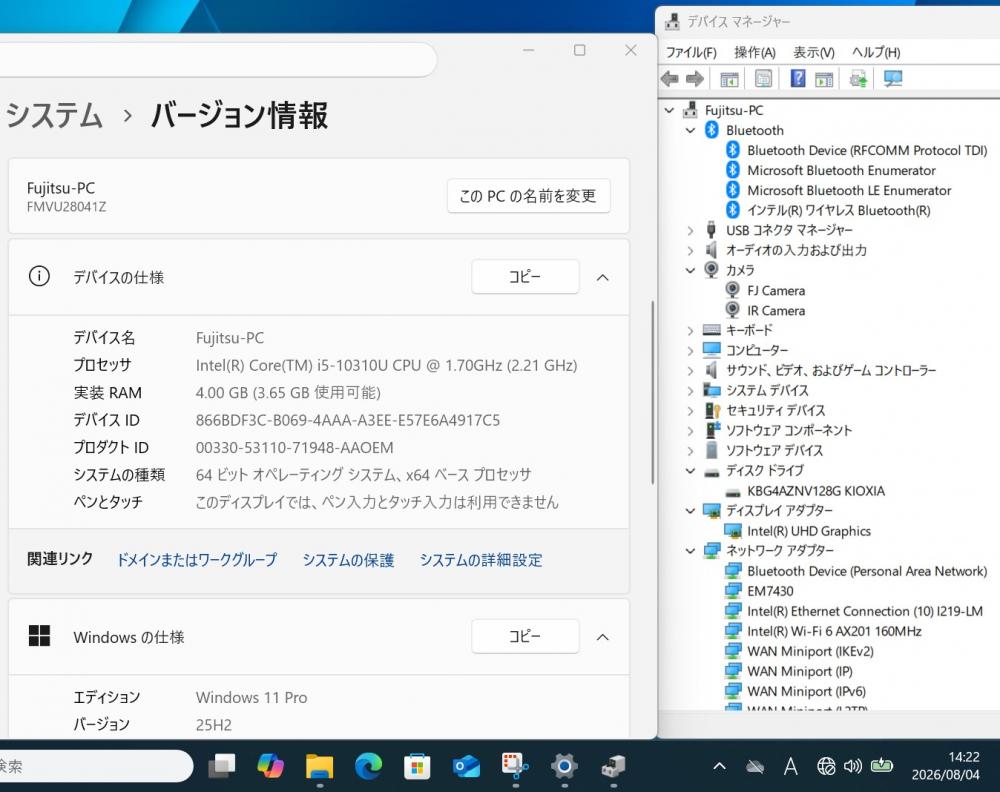The image size is (1000, 792).
Task: Copy Windows specifications with コピー button
Action: point(525,636)
